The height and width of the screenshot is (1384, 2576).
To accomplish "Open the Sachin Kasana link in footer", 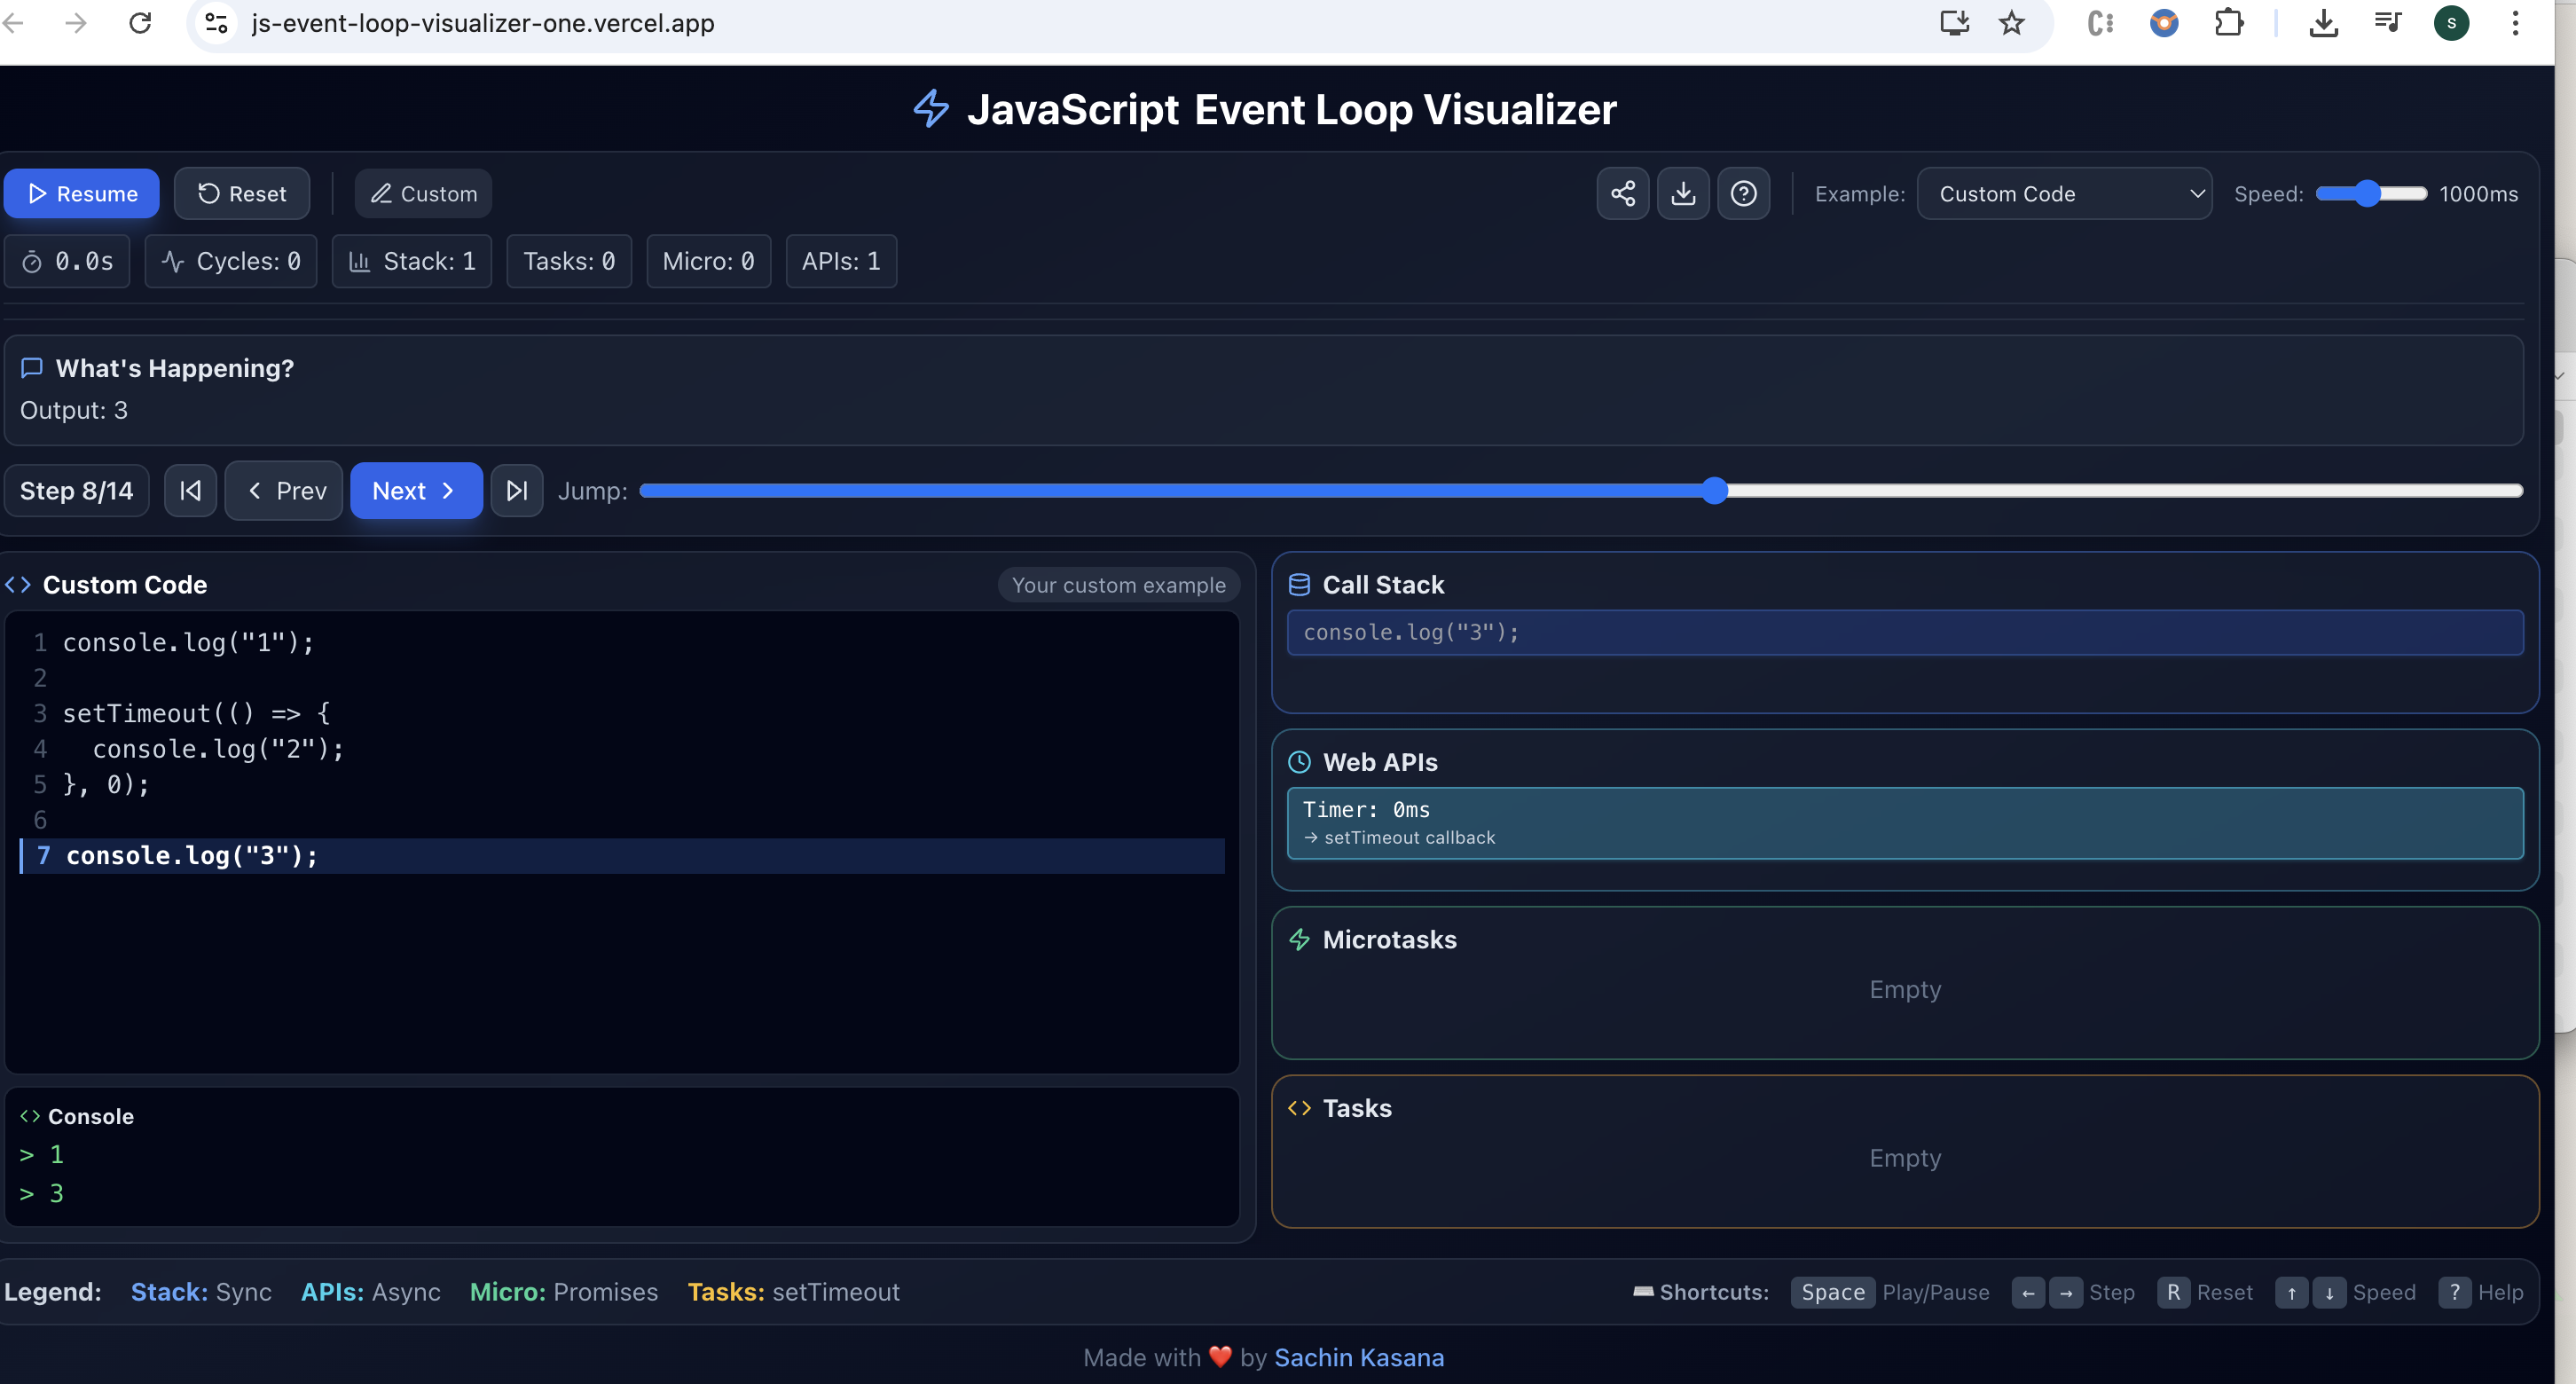I will point(1359,1357).
